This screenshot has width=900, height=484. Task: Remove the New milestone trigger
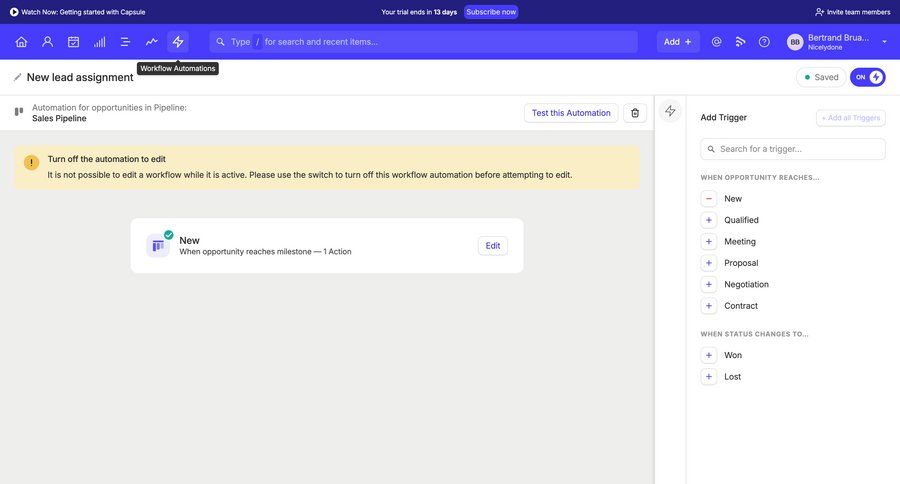pos(709,199)
